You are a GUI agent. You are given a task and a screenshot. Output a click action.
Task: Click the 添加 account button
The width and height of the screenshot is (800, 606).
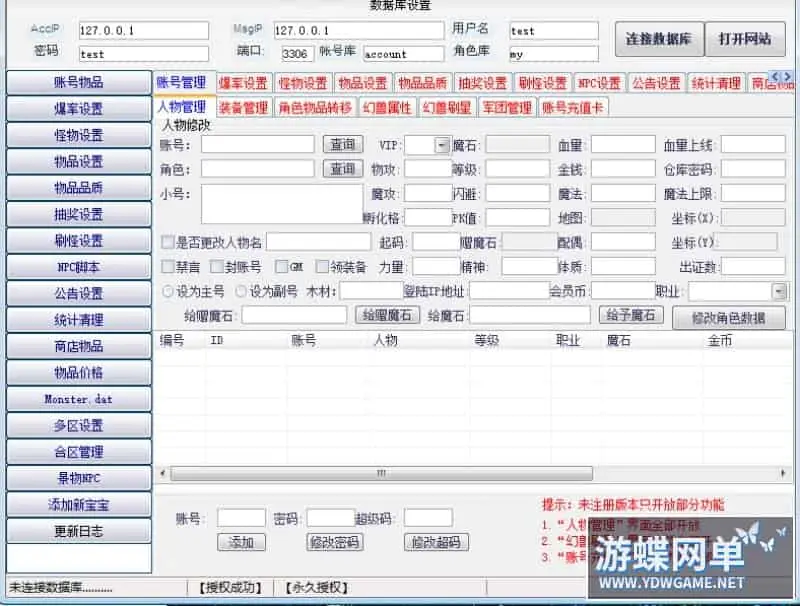(241, 542)
